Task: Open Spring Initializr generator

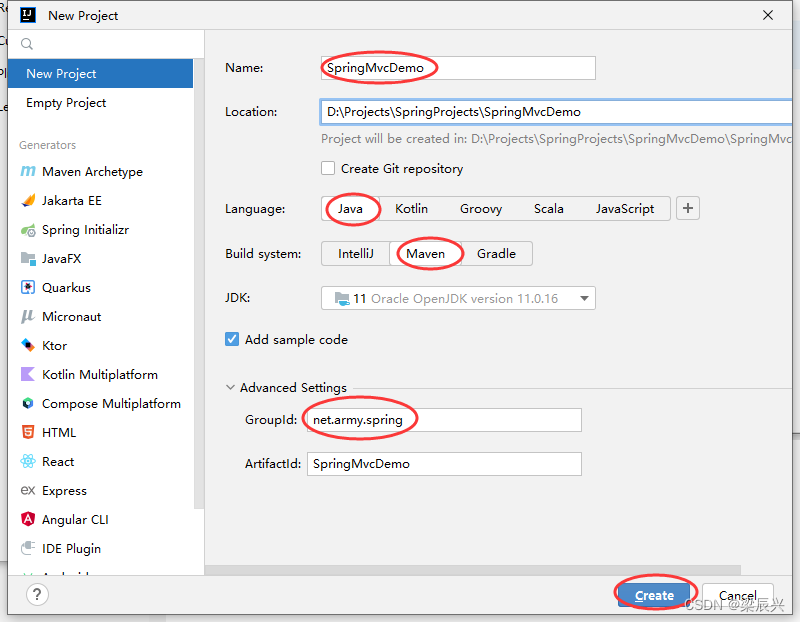Action: click(x=101, y=230)
